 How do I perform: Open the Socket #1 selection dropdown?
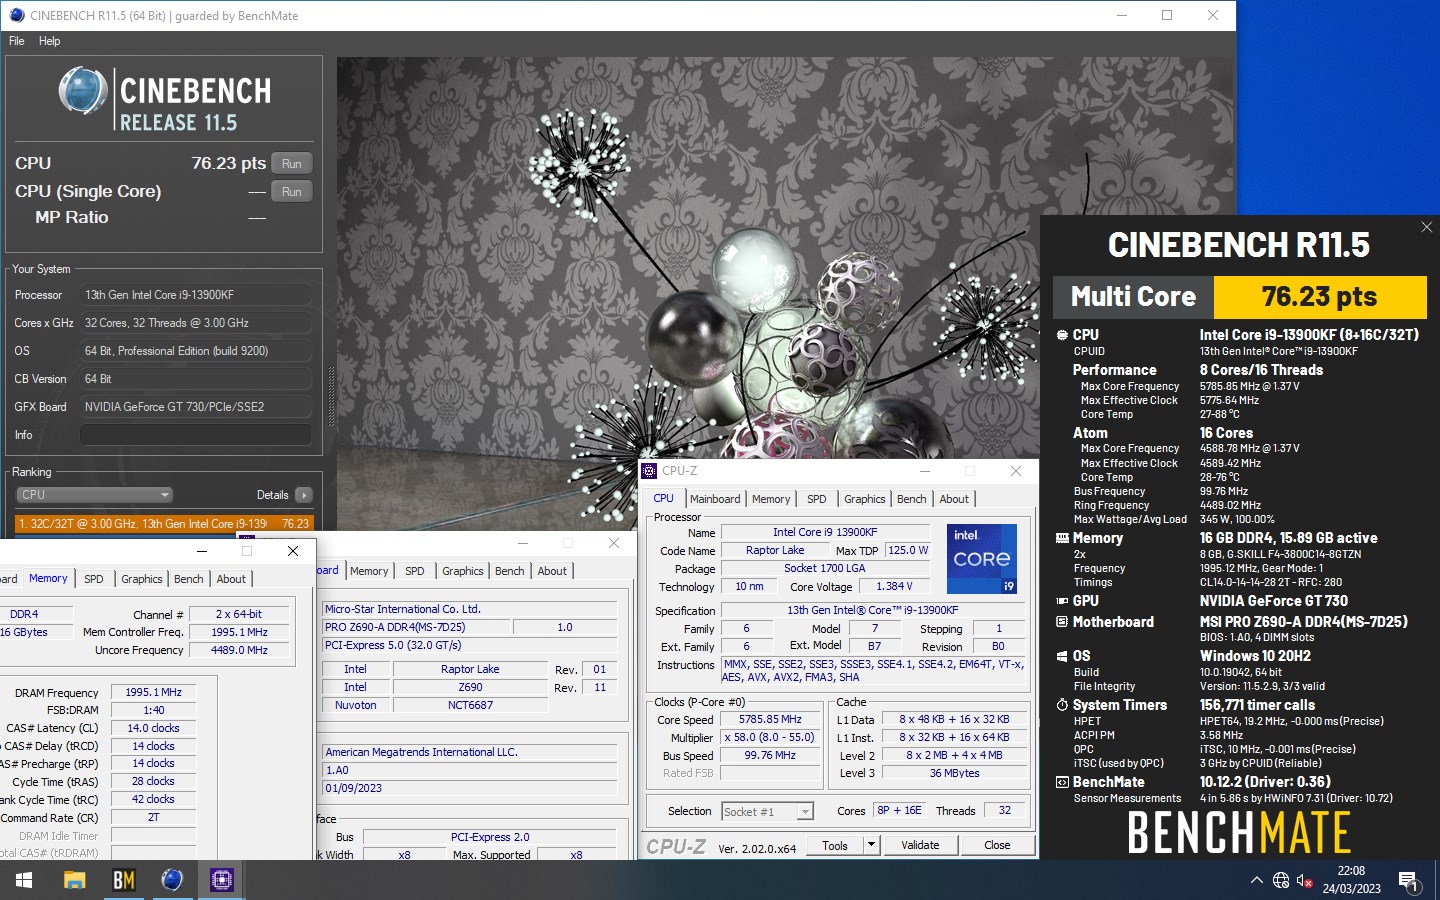(x=767, y=812)
